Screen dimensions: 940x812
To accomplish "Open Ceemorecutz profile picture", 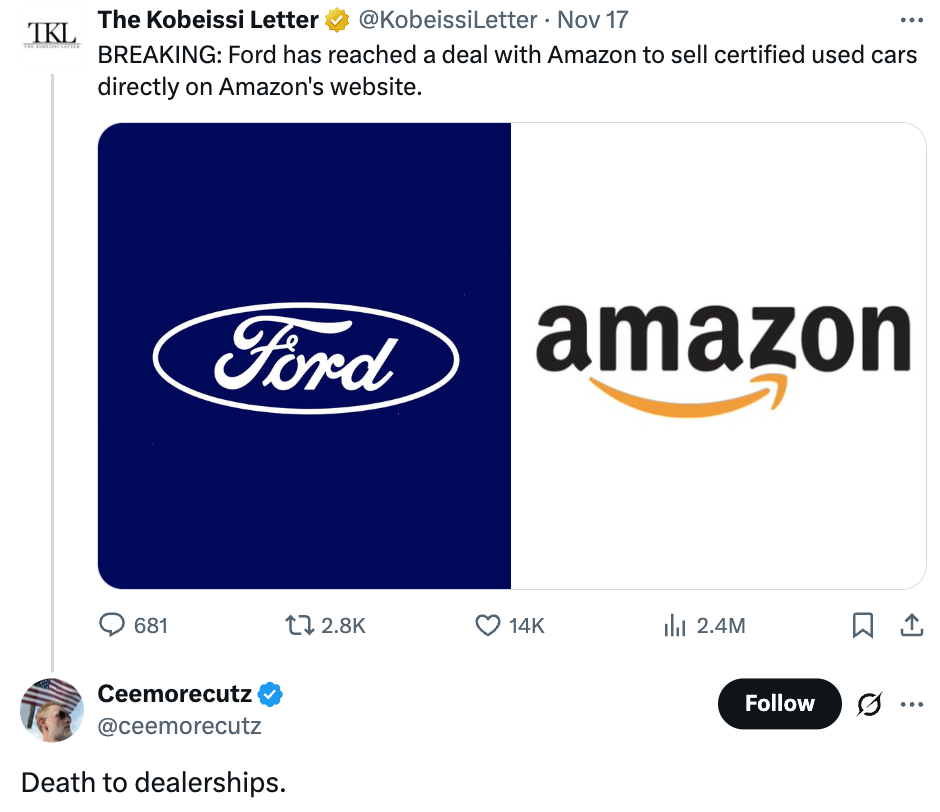I will pyautogui.click(x=51, y=709).
